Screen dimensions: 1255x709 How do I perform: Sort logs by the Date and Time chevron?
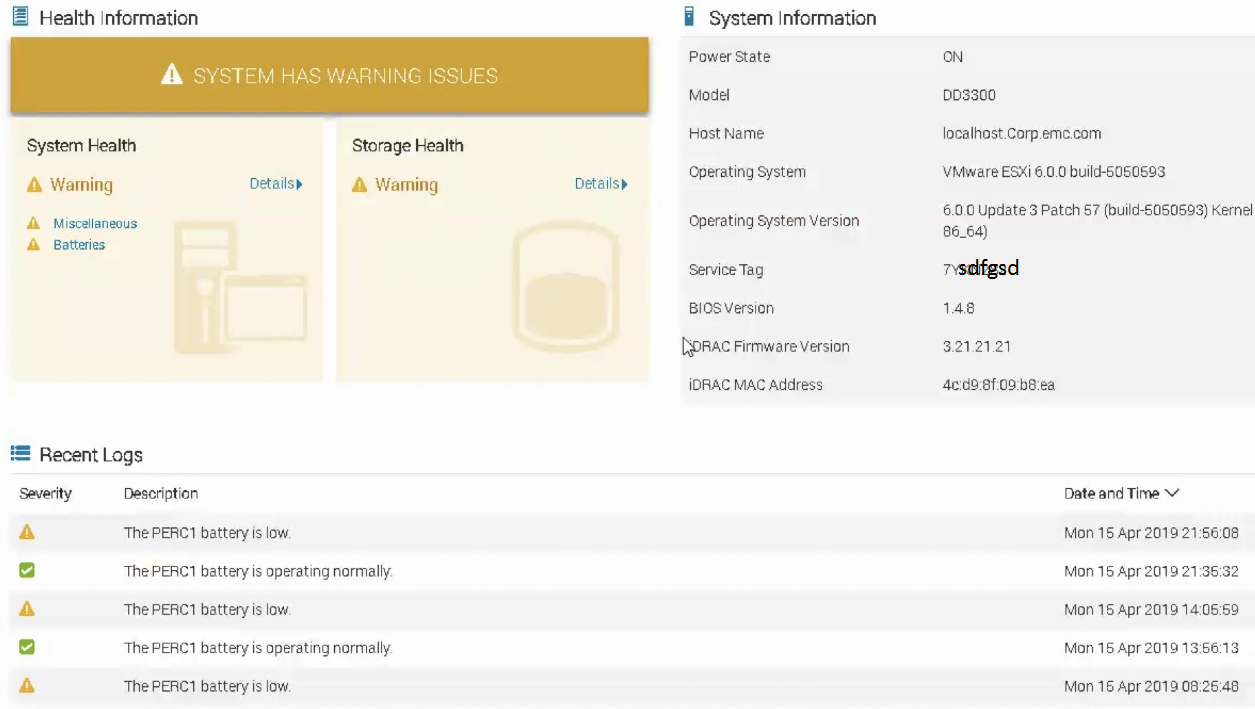point(1172,493)
